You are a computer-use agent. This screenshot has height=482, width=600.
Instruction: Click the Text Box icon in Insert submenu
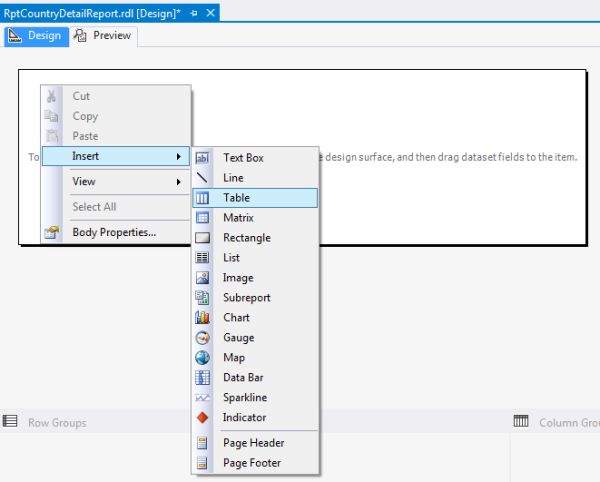click(202, 158)
